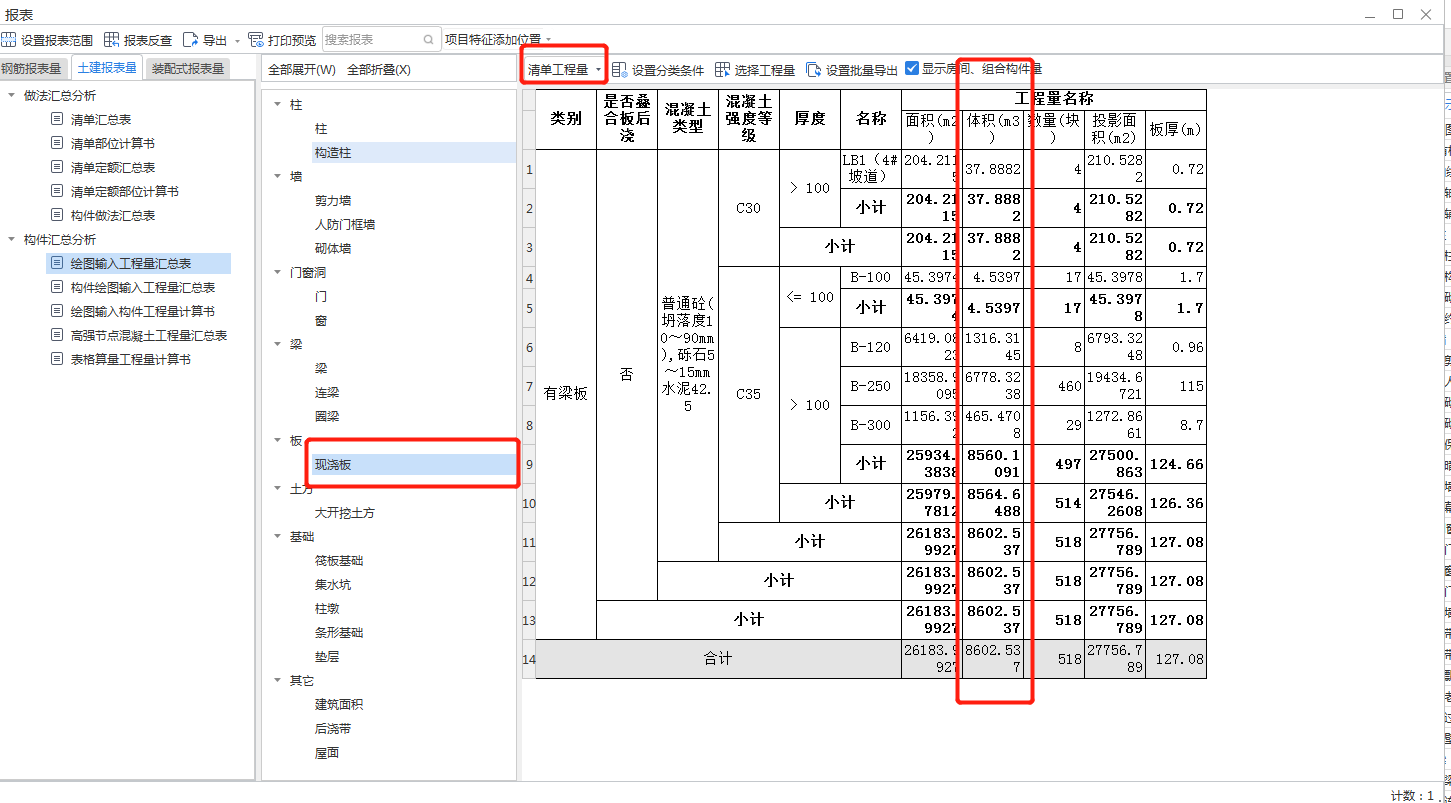This screenshot has height=803, width=1451.
Task: Click the 设置报表范围 grid icon
Action: coord(8,40)
